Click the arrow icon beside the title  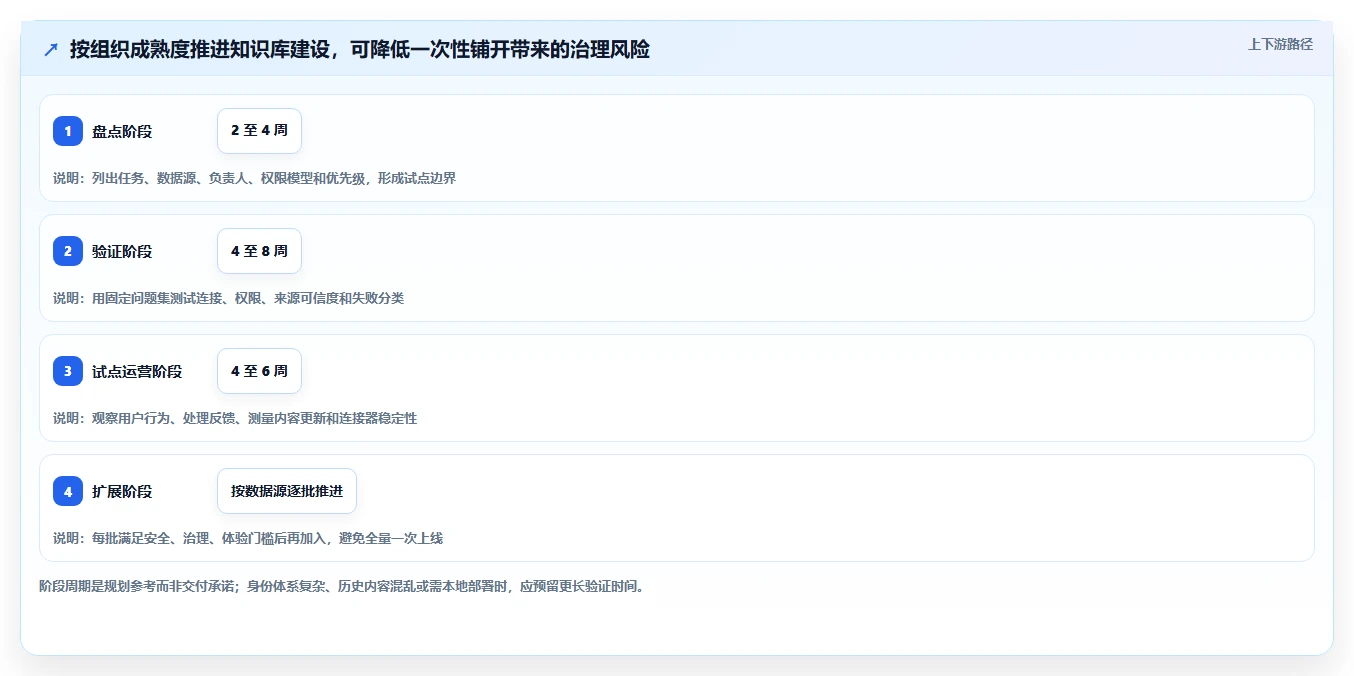51,49
